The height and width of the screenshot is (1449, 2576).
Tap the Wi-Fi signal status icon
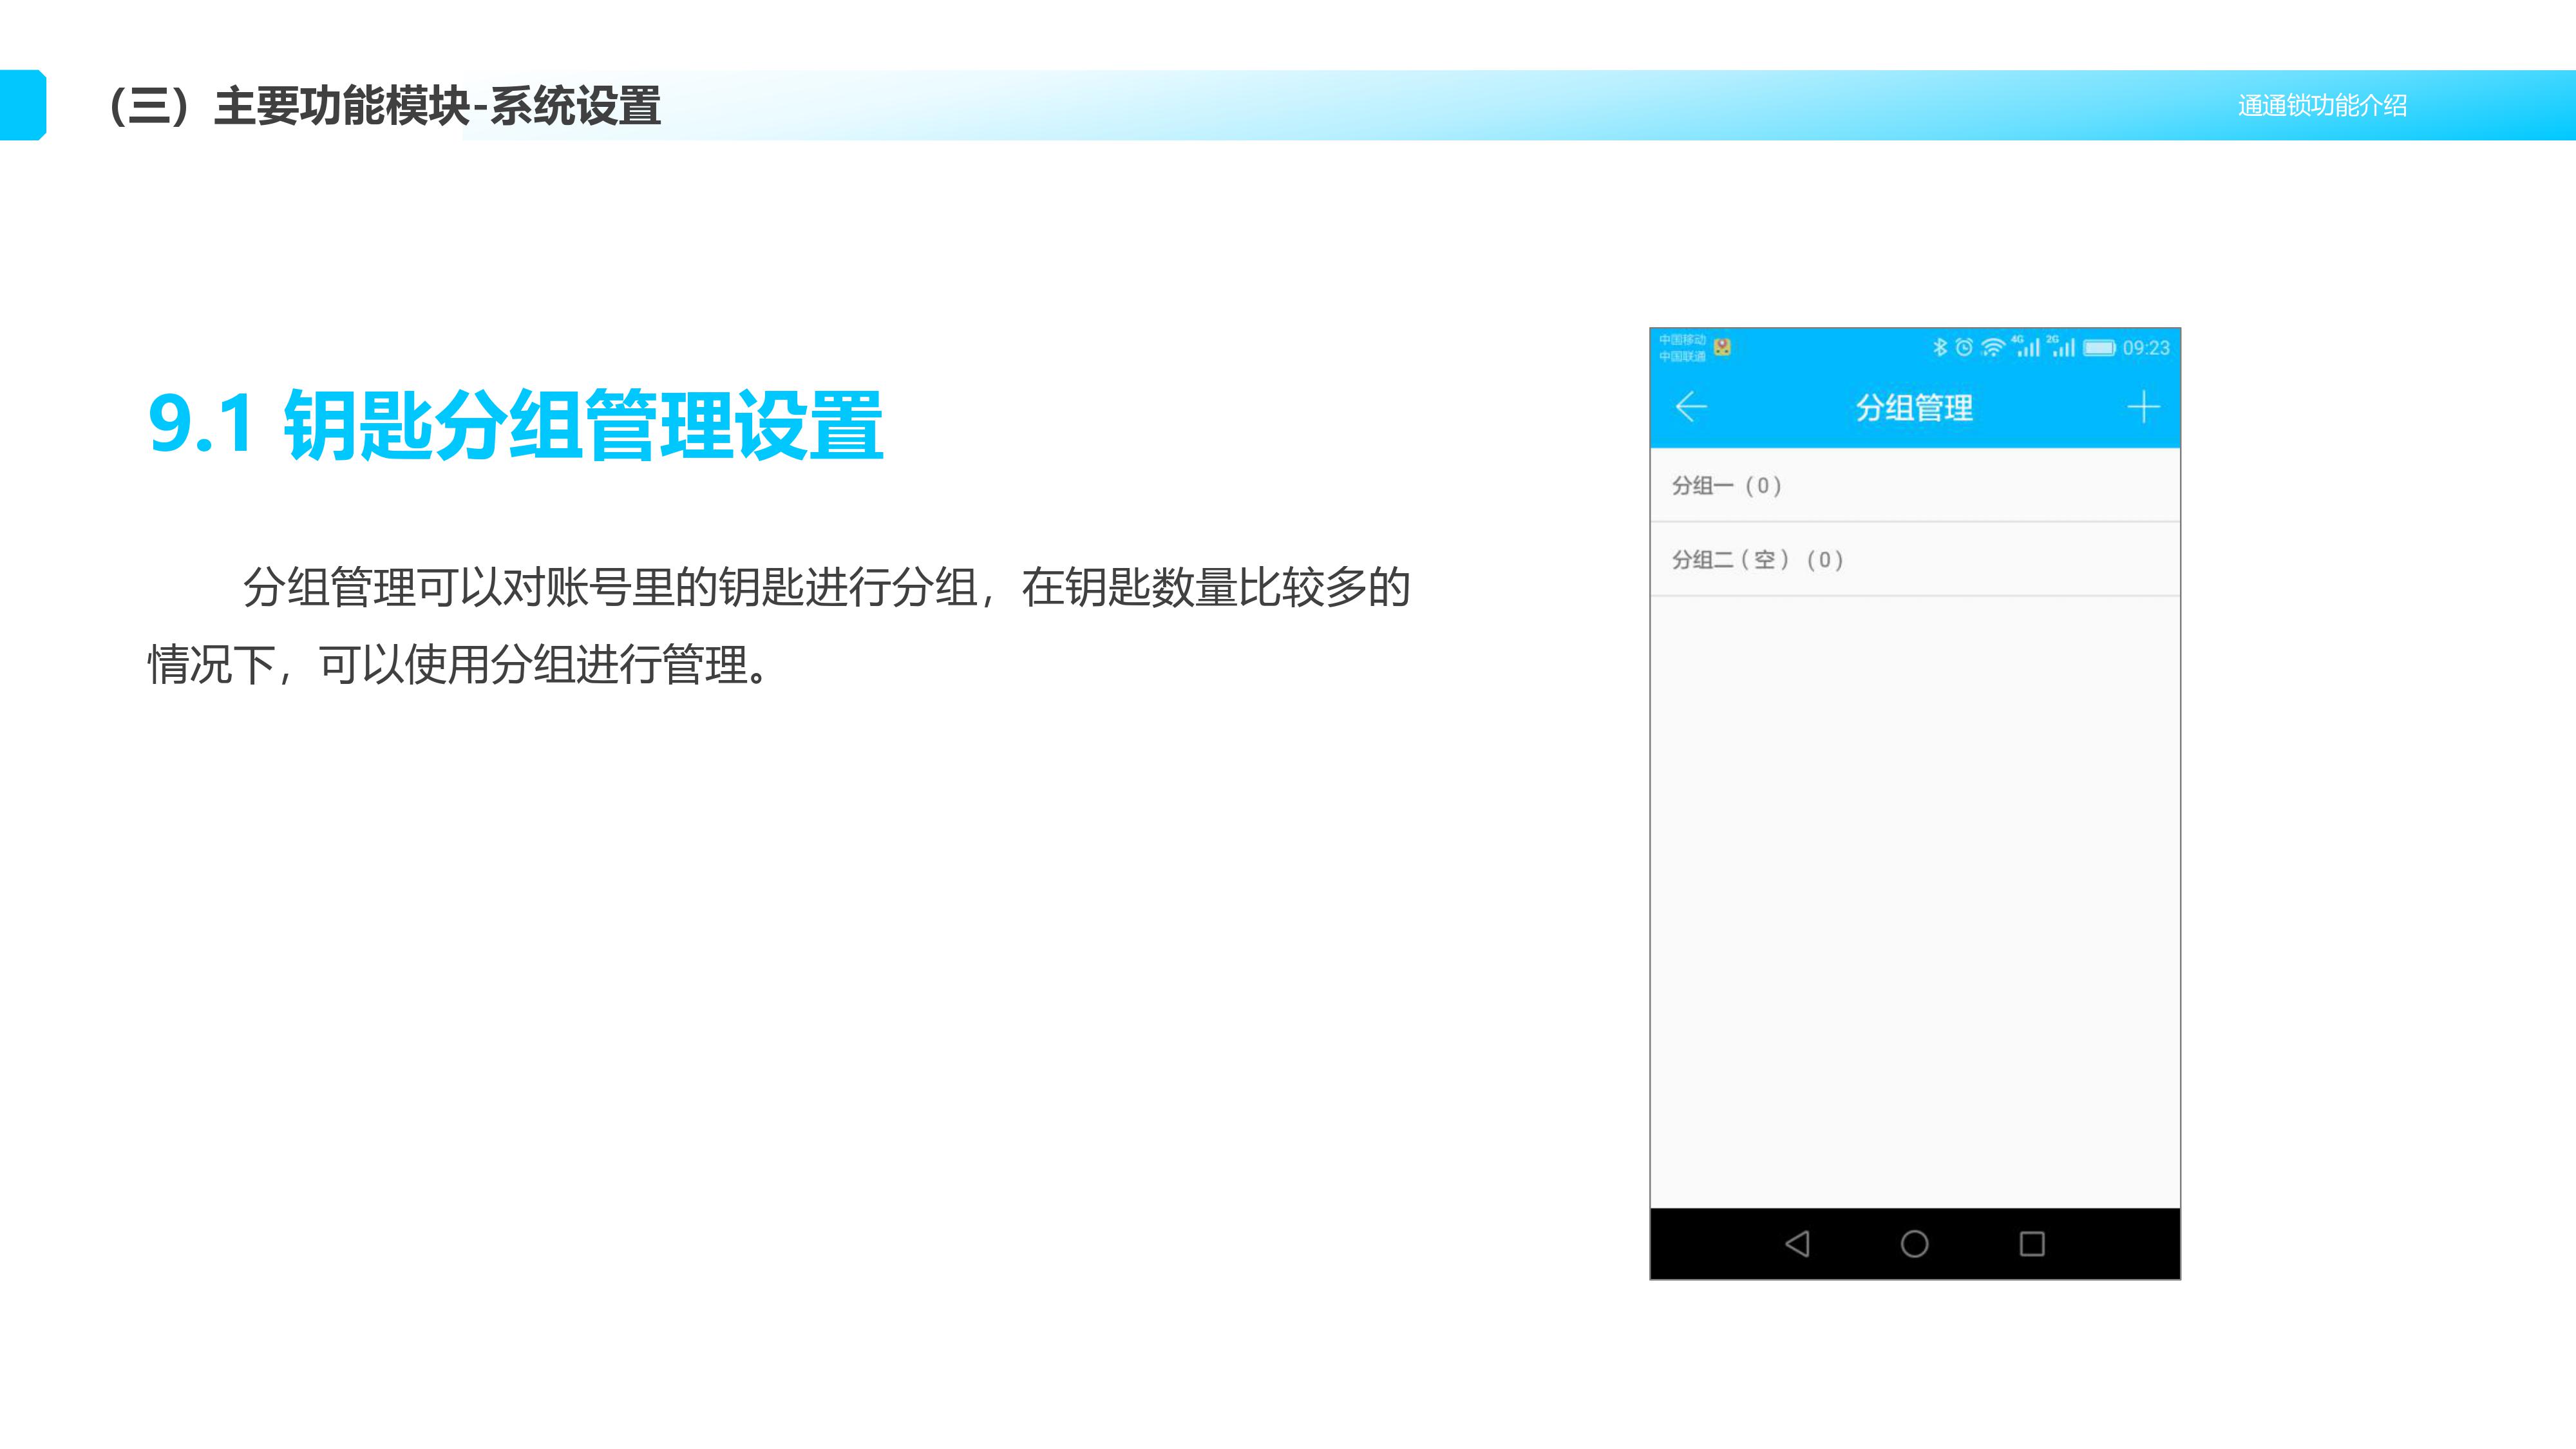click(1993, 347)
